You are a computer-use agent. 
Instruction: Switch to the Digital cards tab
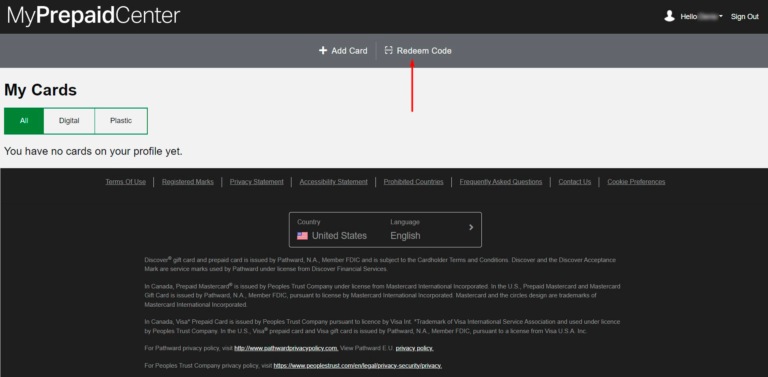coord(69,121)
